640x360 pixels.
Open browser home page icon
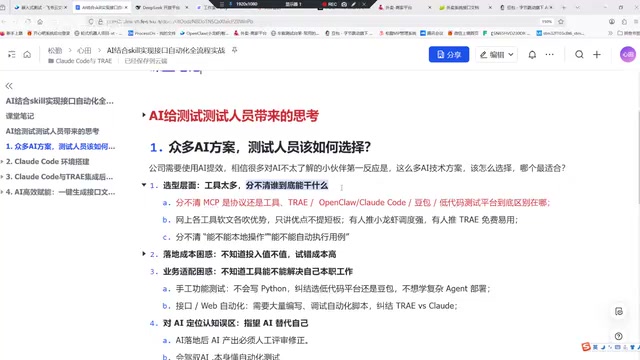[x=40, y=22]
